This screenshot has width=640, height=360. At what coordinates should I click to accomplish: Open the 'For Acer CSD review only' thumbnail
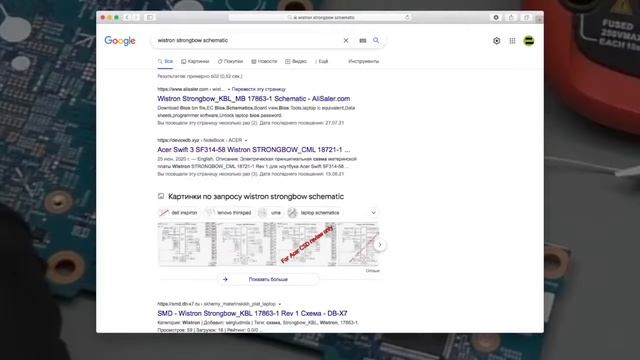pyautogui.click(x=307, y=244)
